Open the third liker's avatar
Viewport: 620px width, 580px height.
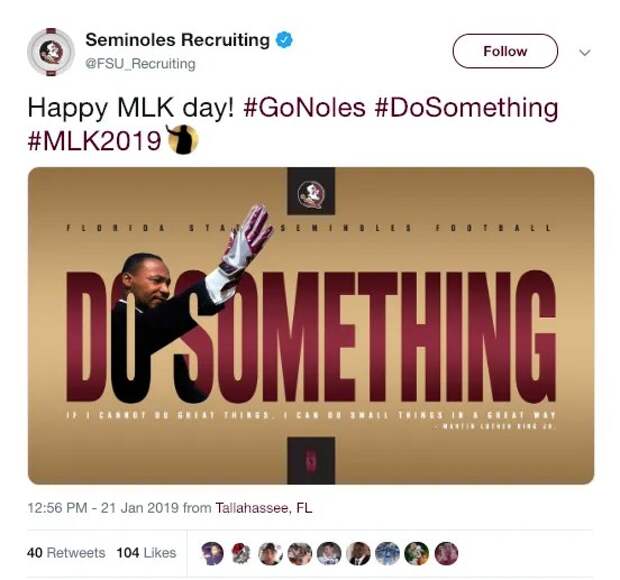[270, 553]
